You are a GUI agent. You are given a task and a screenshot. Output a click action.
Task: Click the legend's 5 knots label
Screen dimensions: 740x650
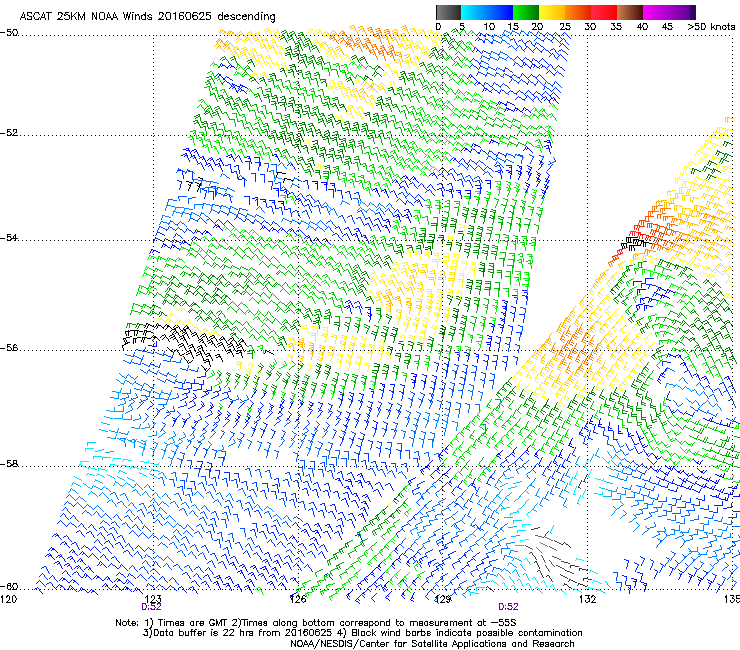[x=462, y=26]
